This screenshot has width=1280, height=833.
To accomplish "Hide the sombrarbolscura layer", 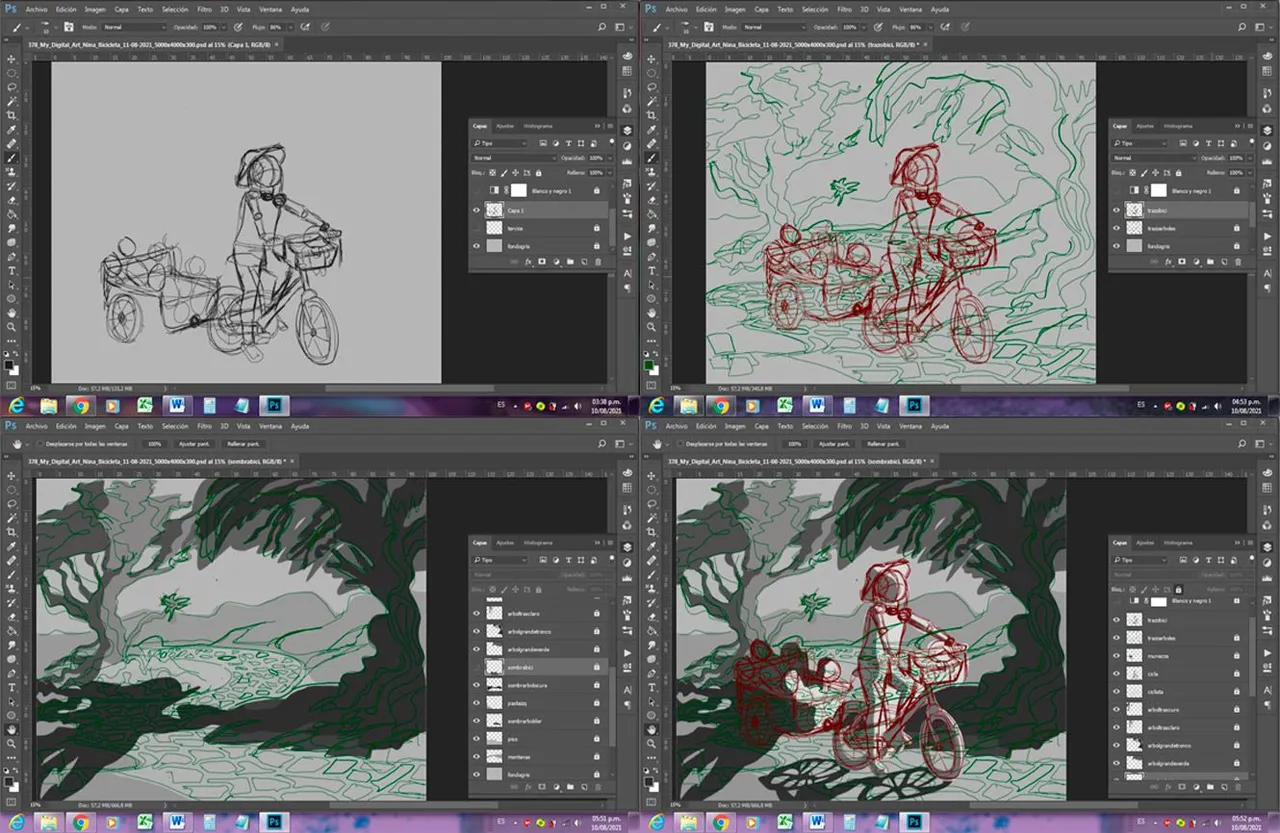I will [x=476, y=685].
